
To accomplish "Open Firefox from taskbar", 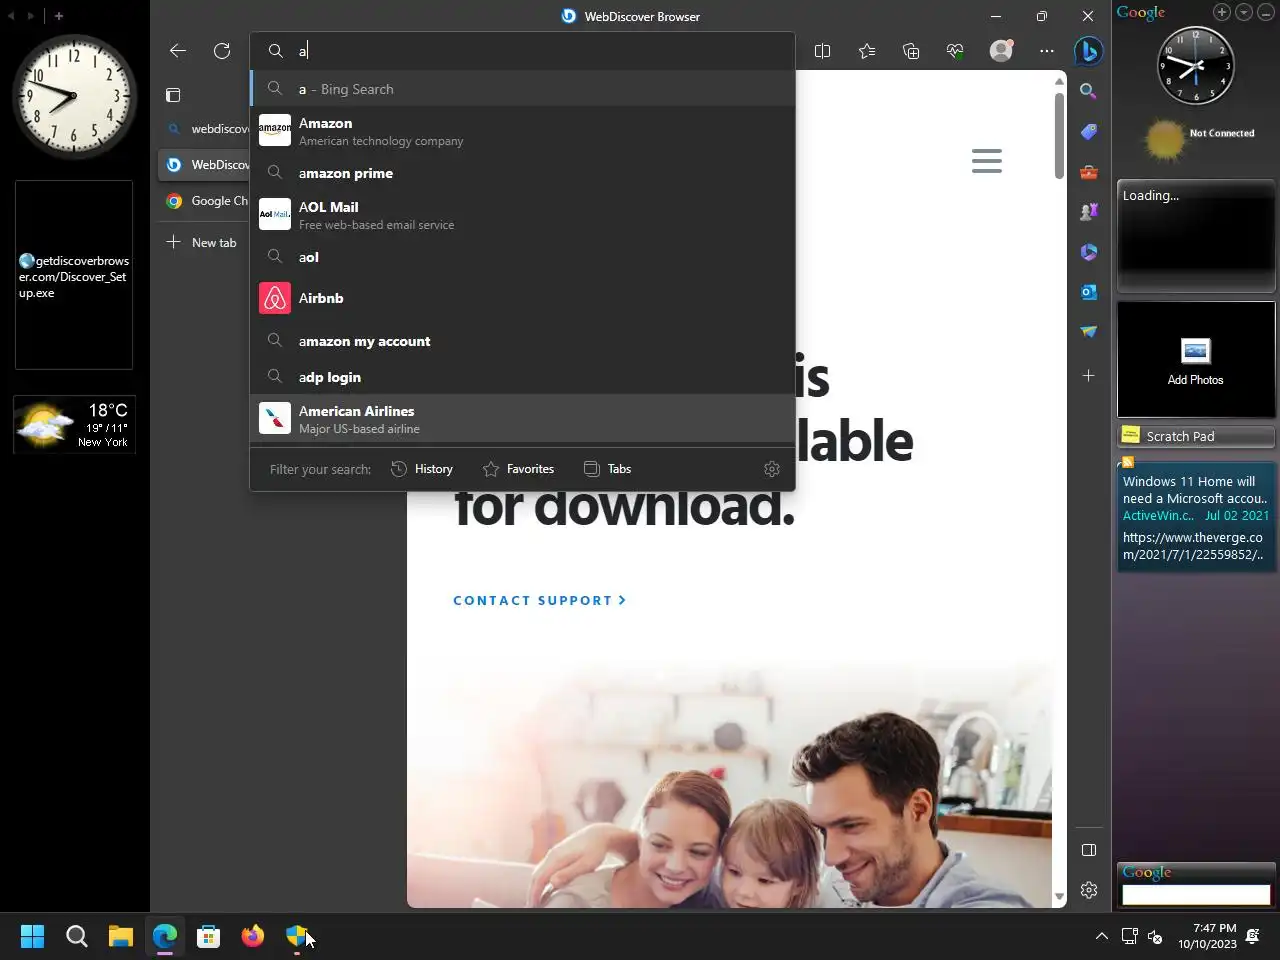I will point(253,936).
